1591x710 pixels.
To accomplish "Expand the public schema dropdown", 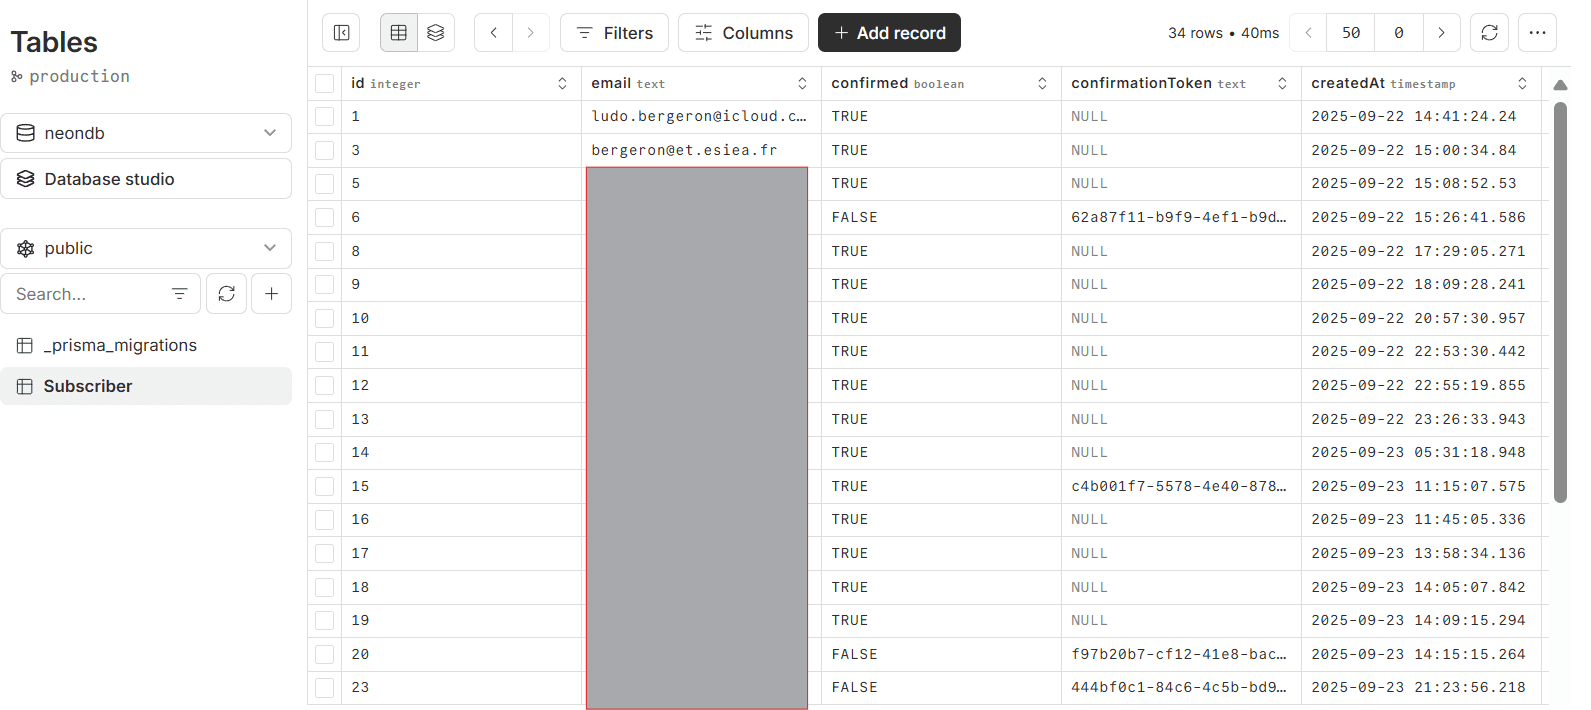I will click(146, 248).
